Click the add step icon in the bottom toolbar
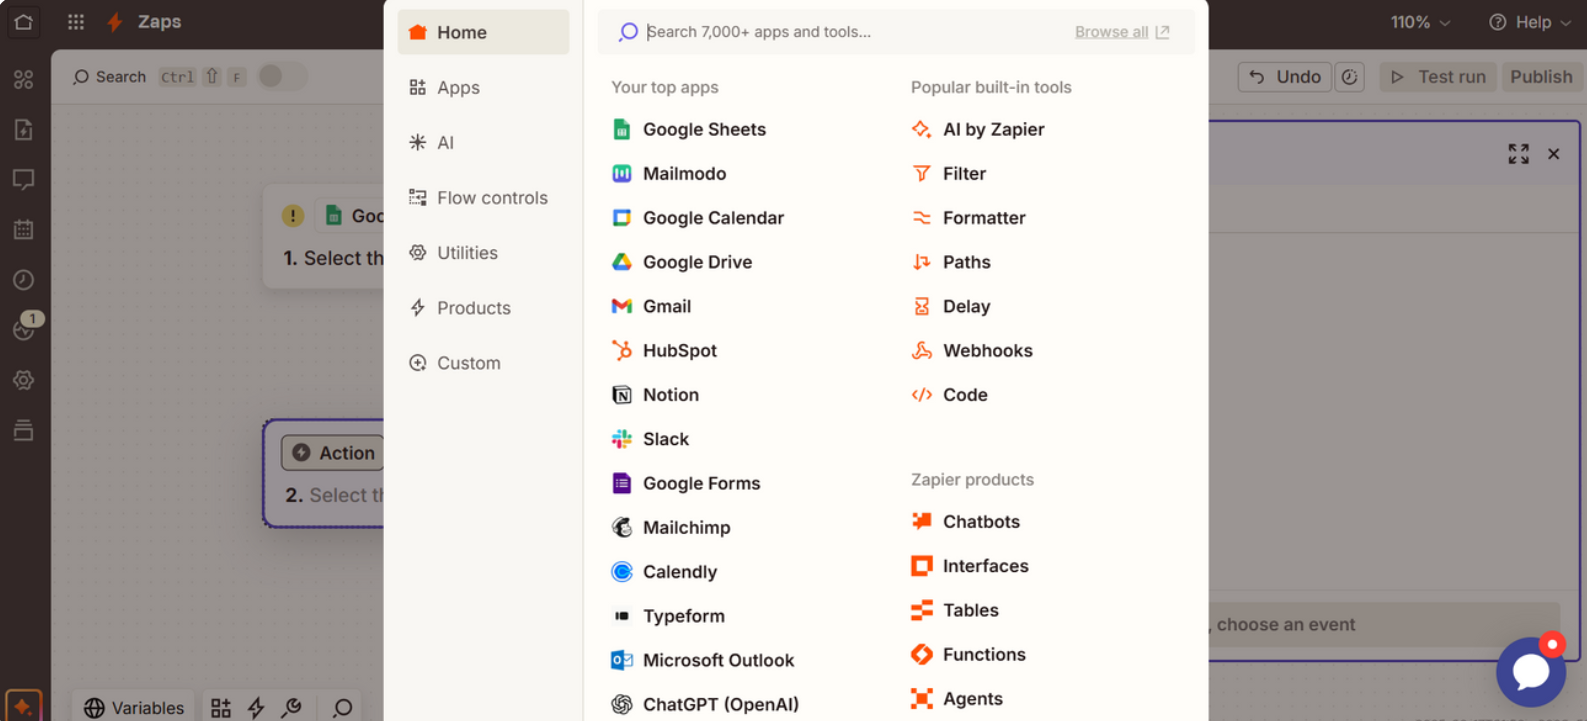 click(x=221, y=708)
